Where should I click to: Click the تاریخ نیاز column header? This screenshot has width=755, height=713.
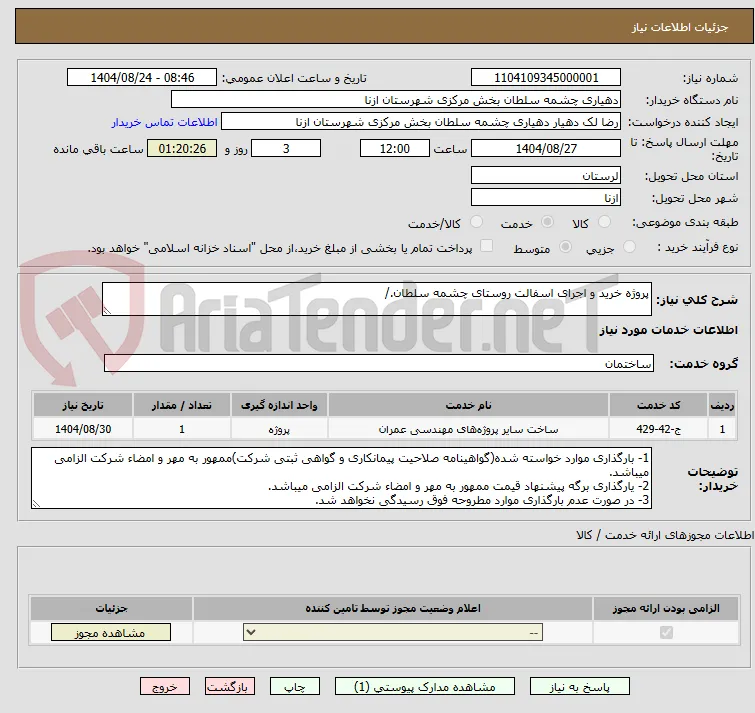83,405
